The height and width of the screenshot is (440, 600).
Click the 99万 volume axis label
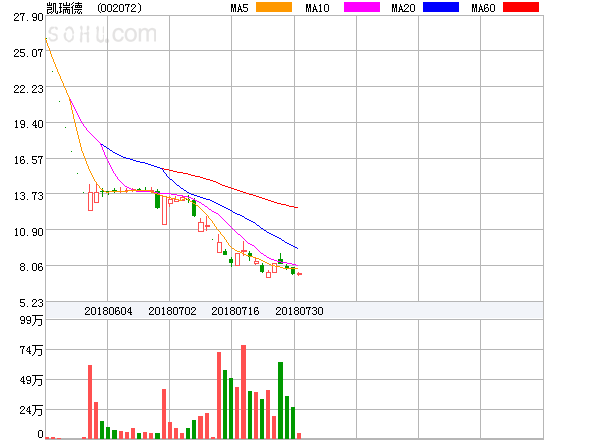[x=31, y=320]
